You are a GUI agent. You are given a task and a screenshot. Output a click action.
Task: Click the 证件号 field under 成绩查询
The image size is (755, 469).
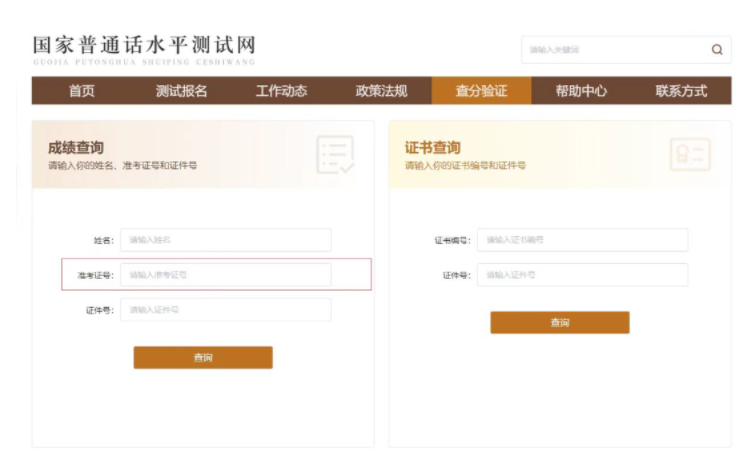[x=225, y=310]
